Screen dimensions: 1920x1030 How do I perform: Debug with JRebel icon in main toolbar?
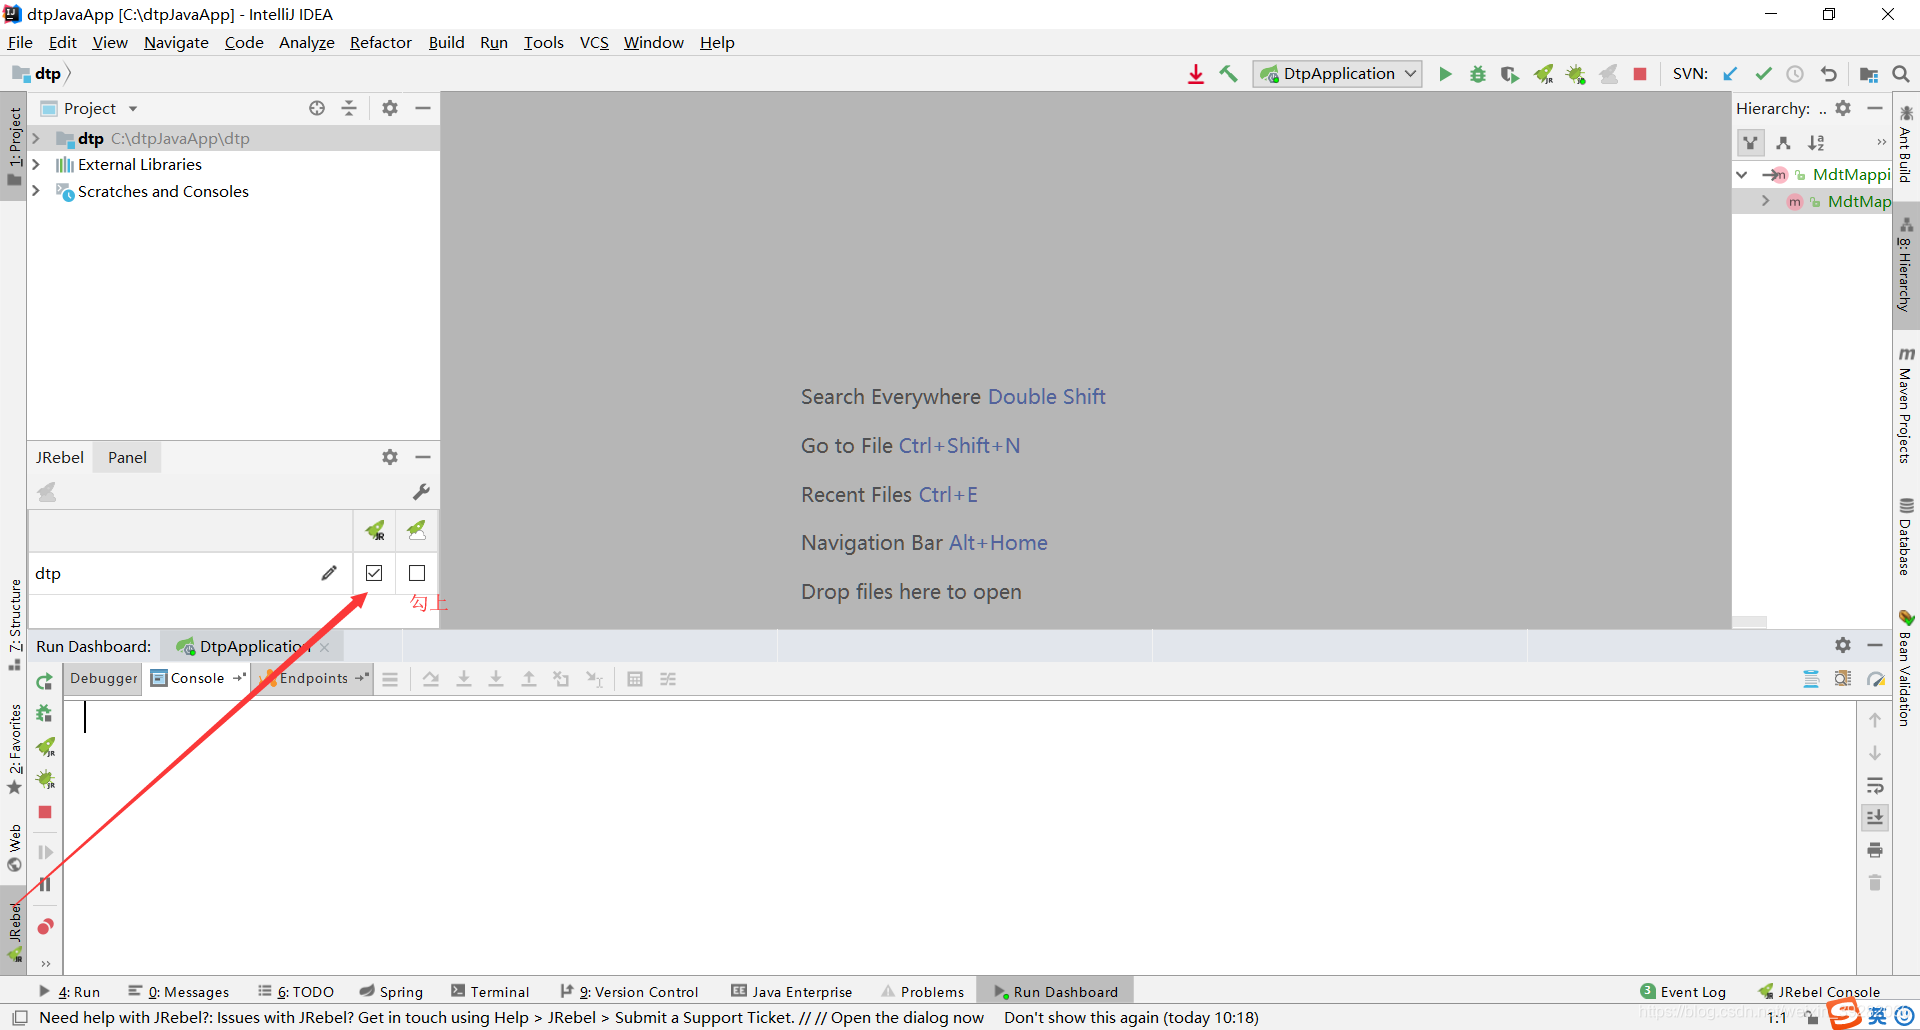pyautogui.click(x=1576, y=74)
